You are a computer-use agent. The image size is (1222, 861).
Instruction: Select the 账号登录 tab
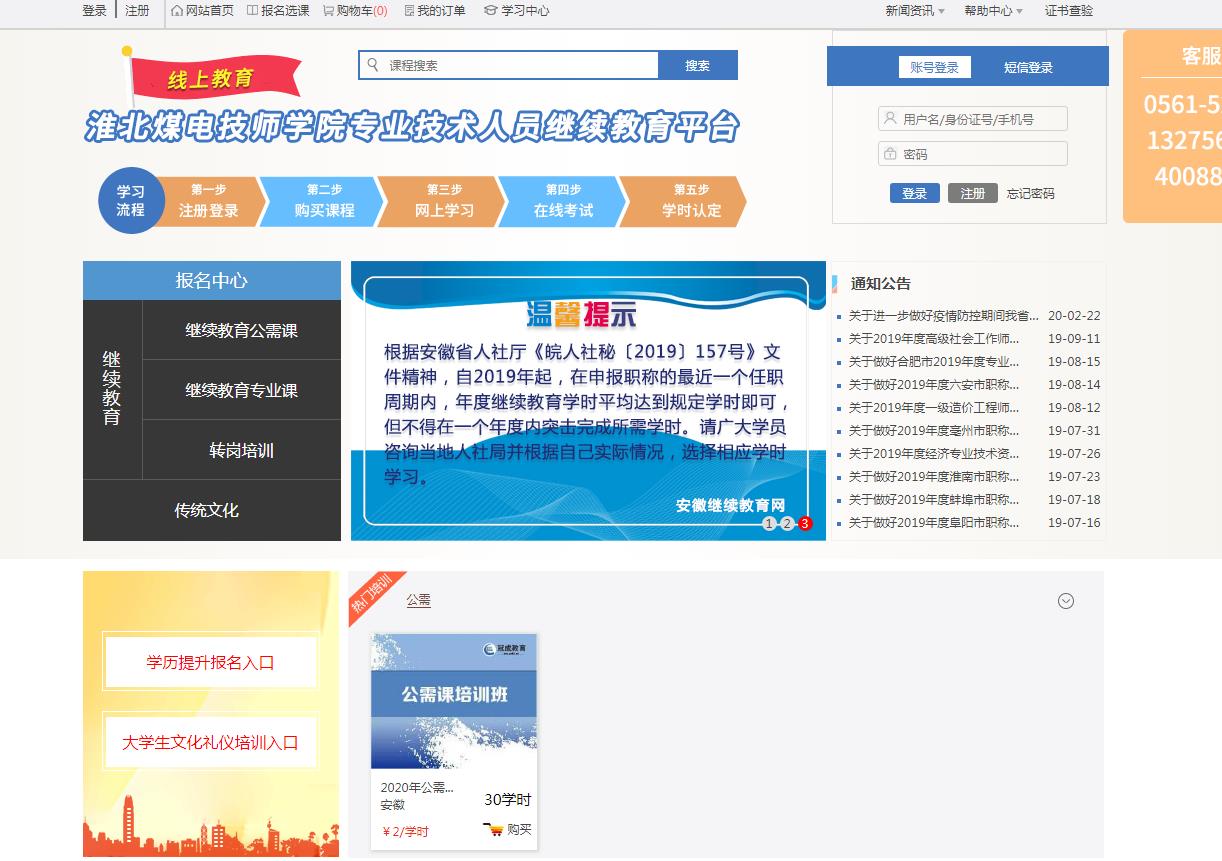point(934,68)
